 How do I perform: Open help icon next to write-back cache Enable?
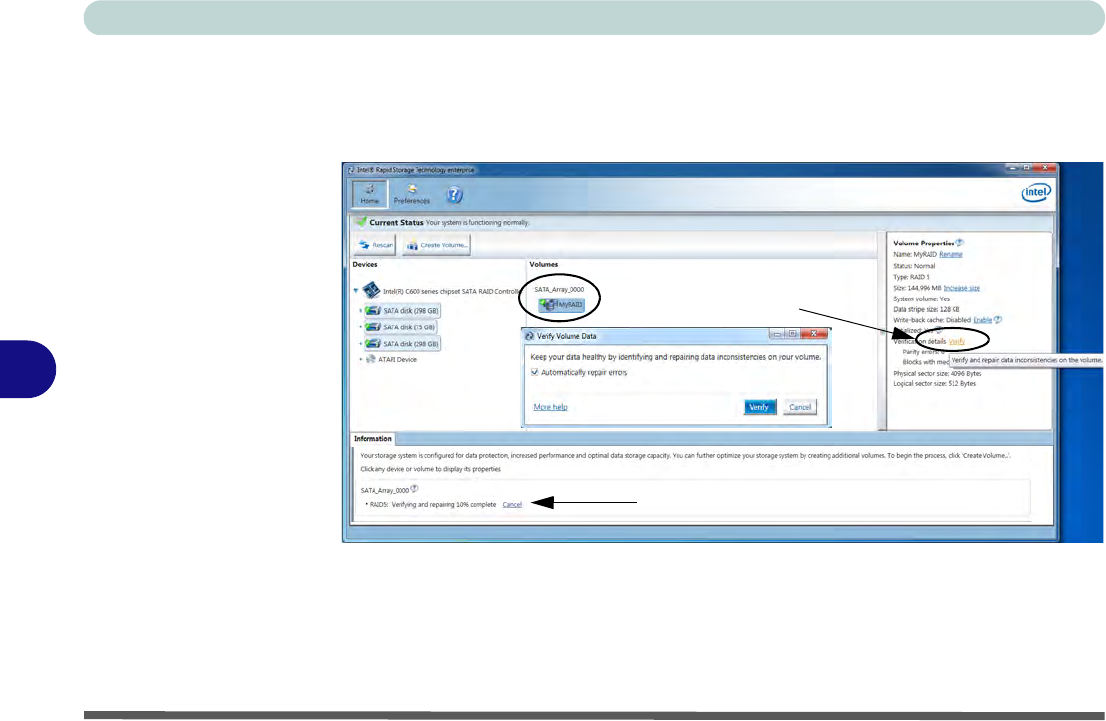pyautogui.click(x=997, y=320)
